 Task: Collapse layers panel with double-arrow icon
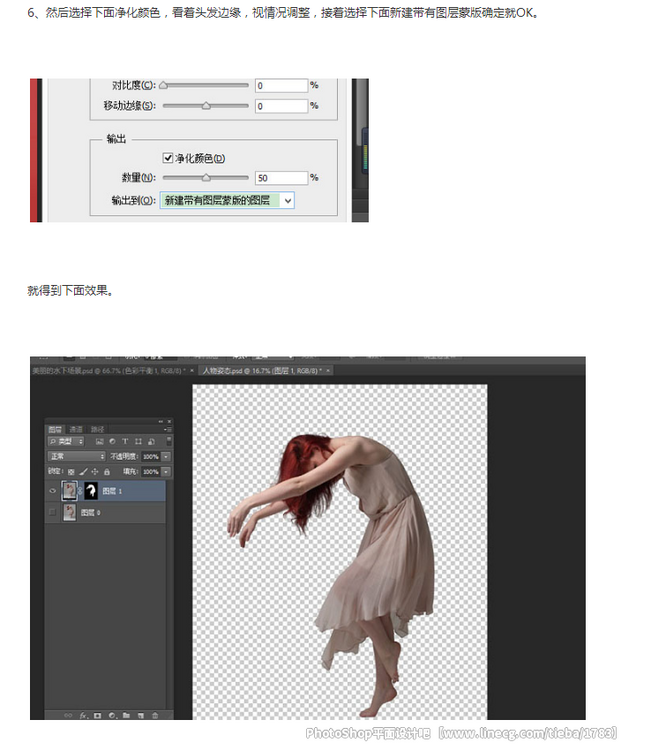(x=161, y=421)
